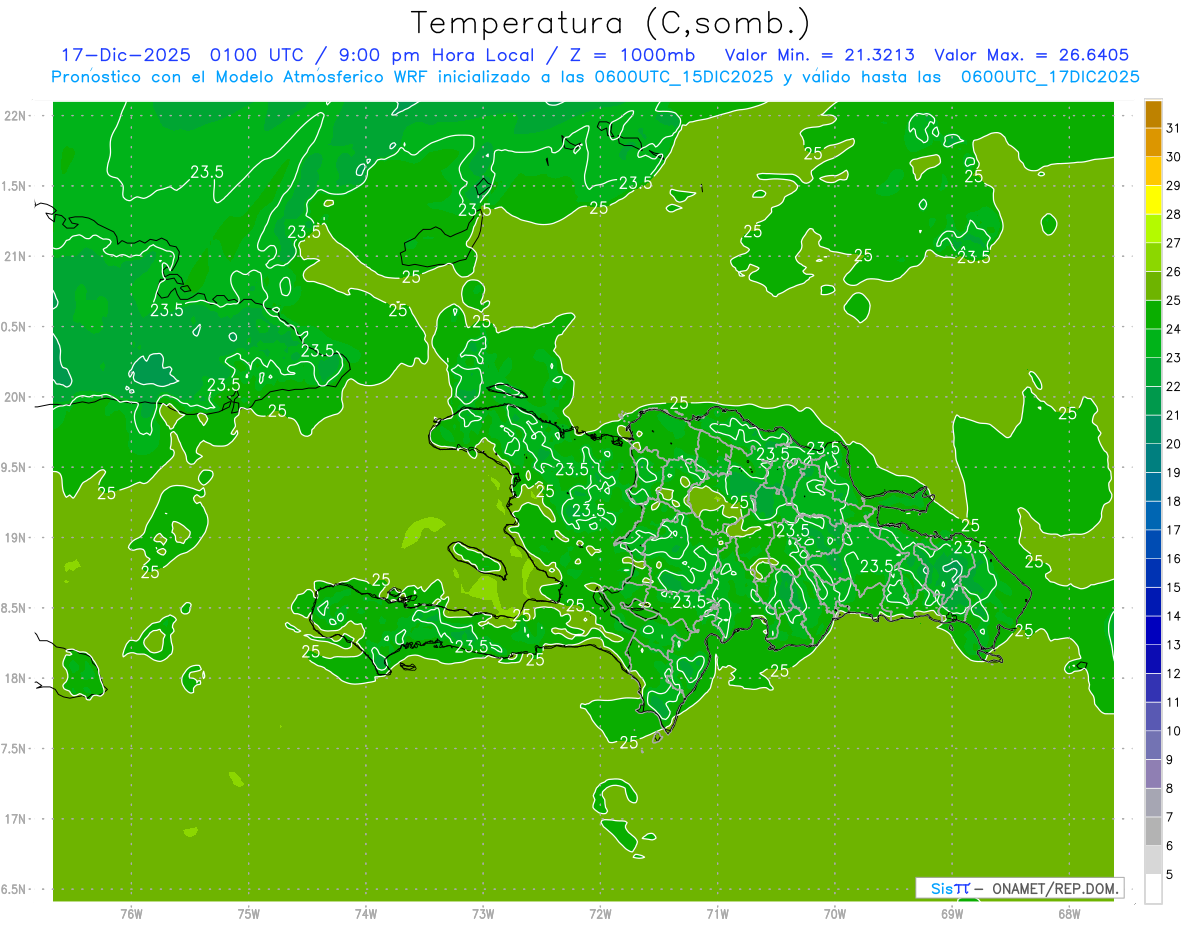Select the date text '17-Dic-2025'
The image size is (1200, 927).
[126, 55]
